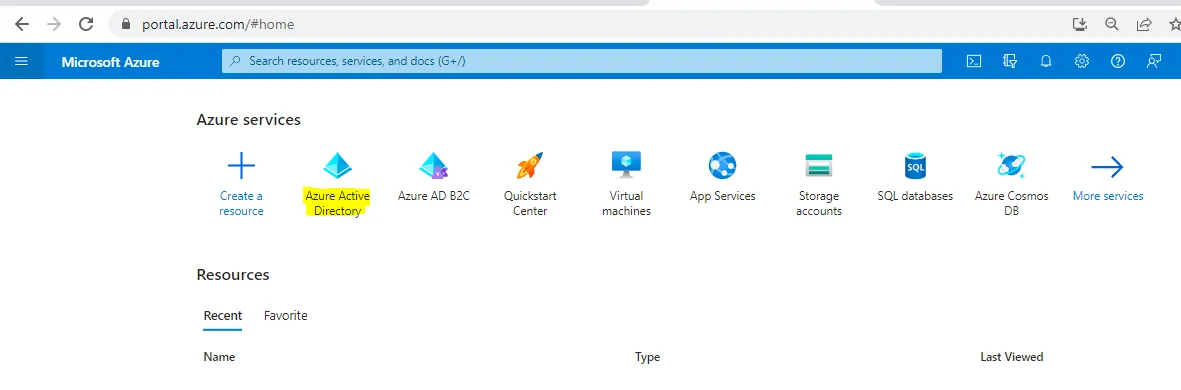Screen dimensions: 1181x390
Task: Click the Azure services heading
Action: pyautogui.click(x=249, y=120)
